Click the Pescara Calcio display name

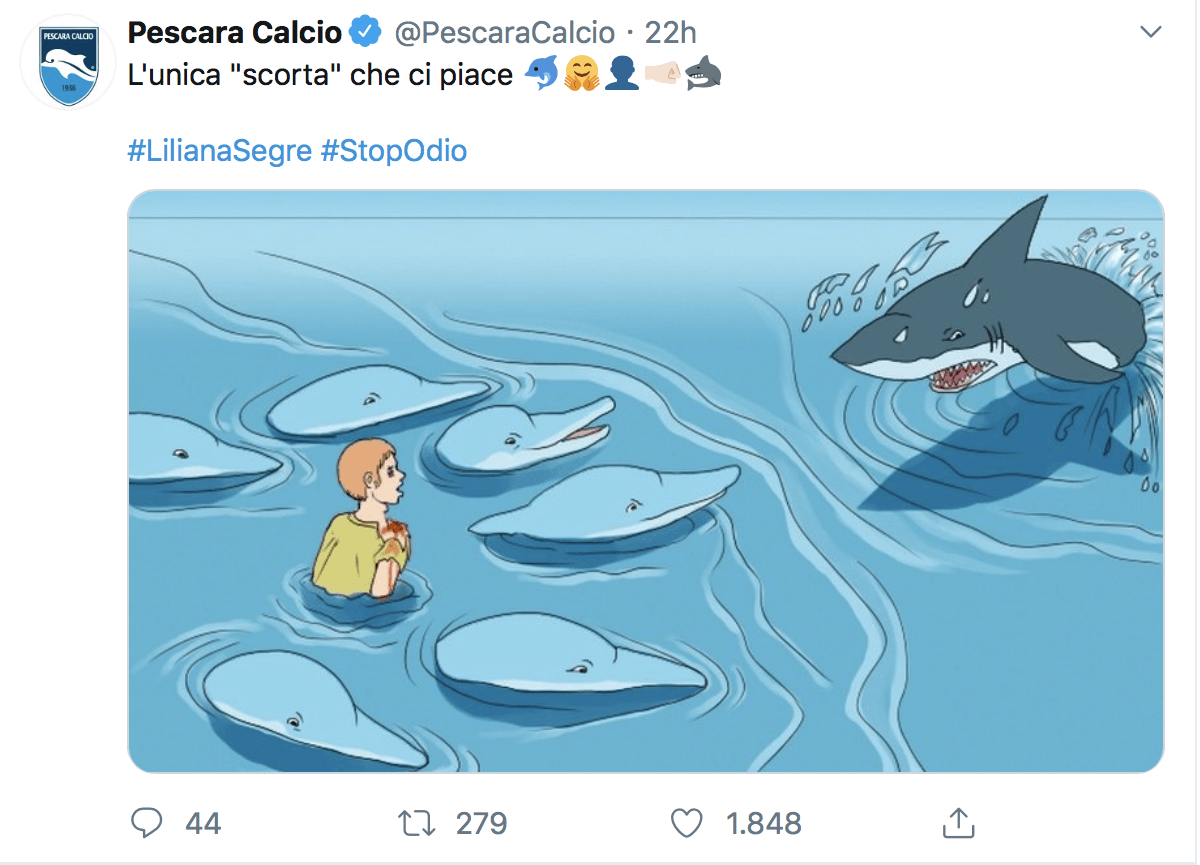pos(235,33)
